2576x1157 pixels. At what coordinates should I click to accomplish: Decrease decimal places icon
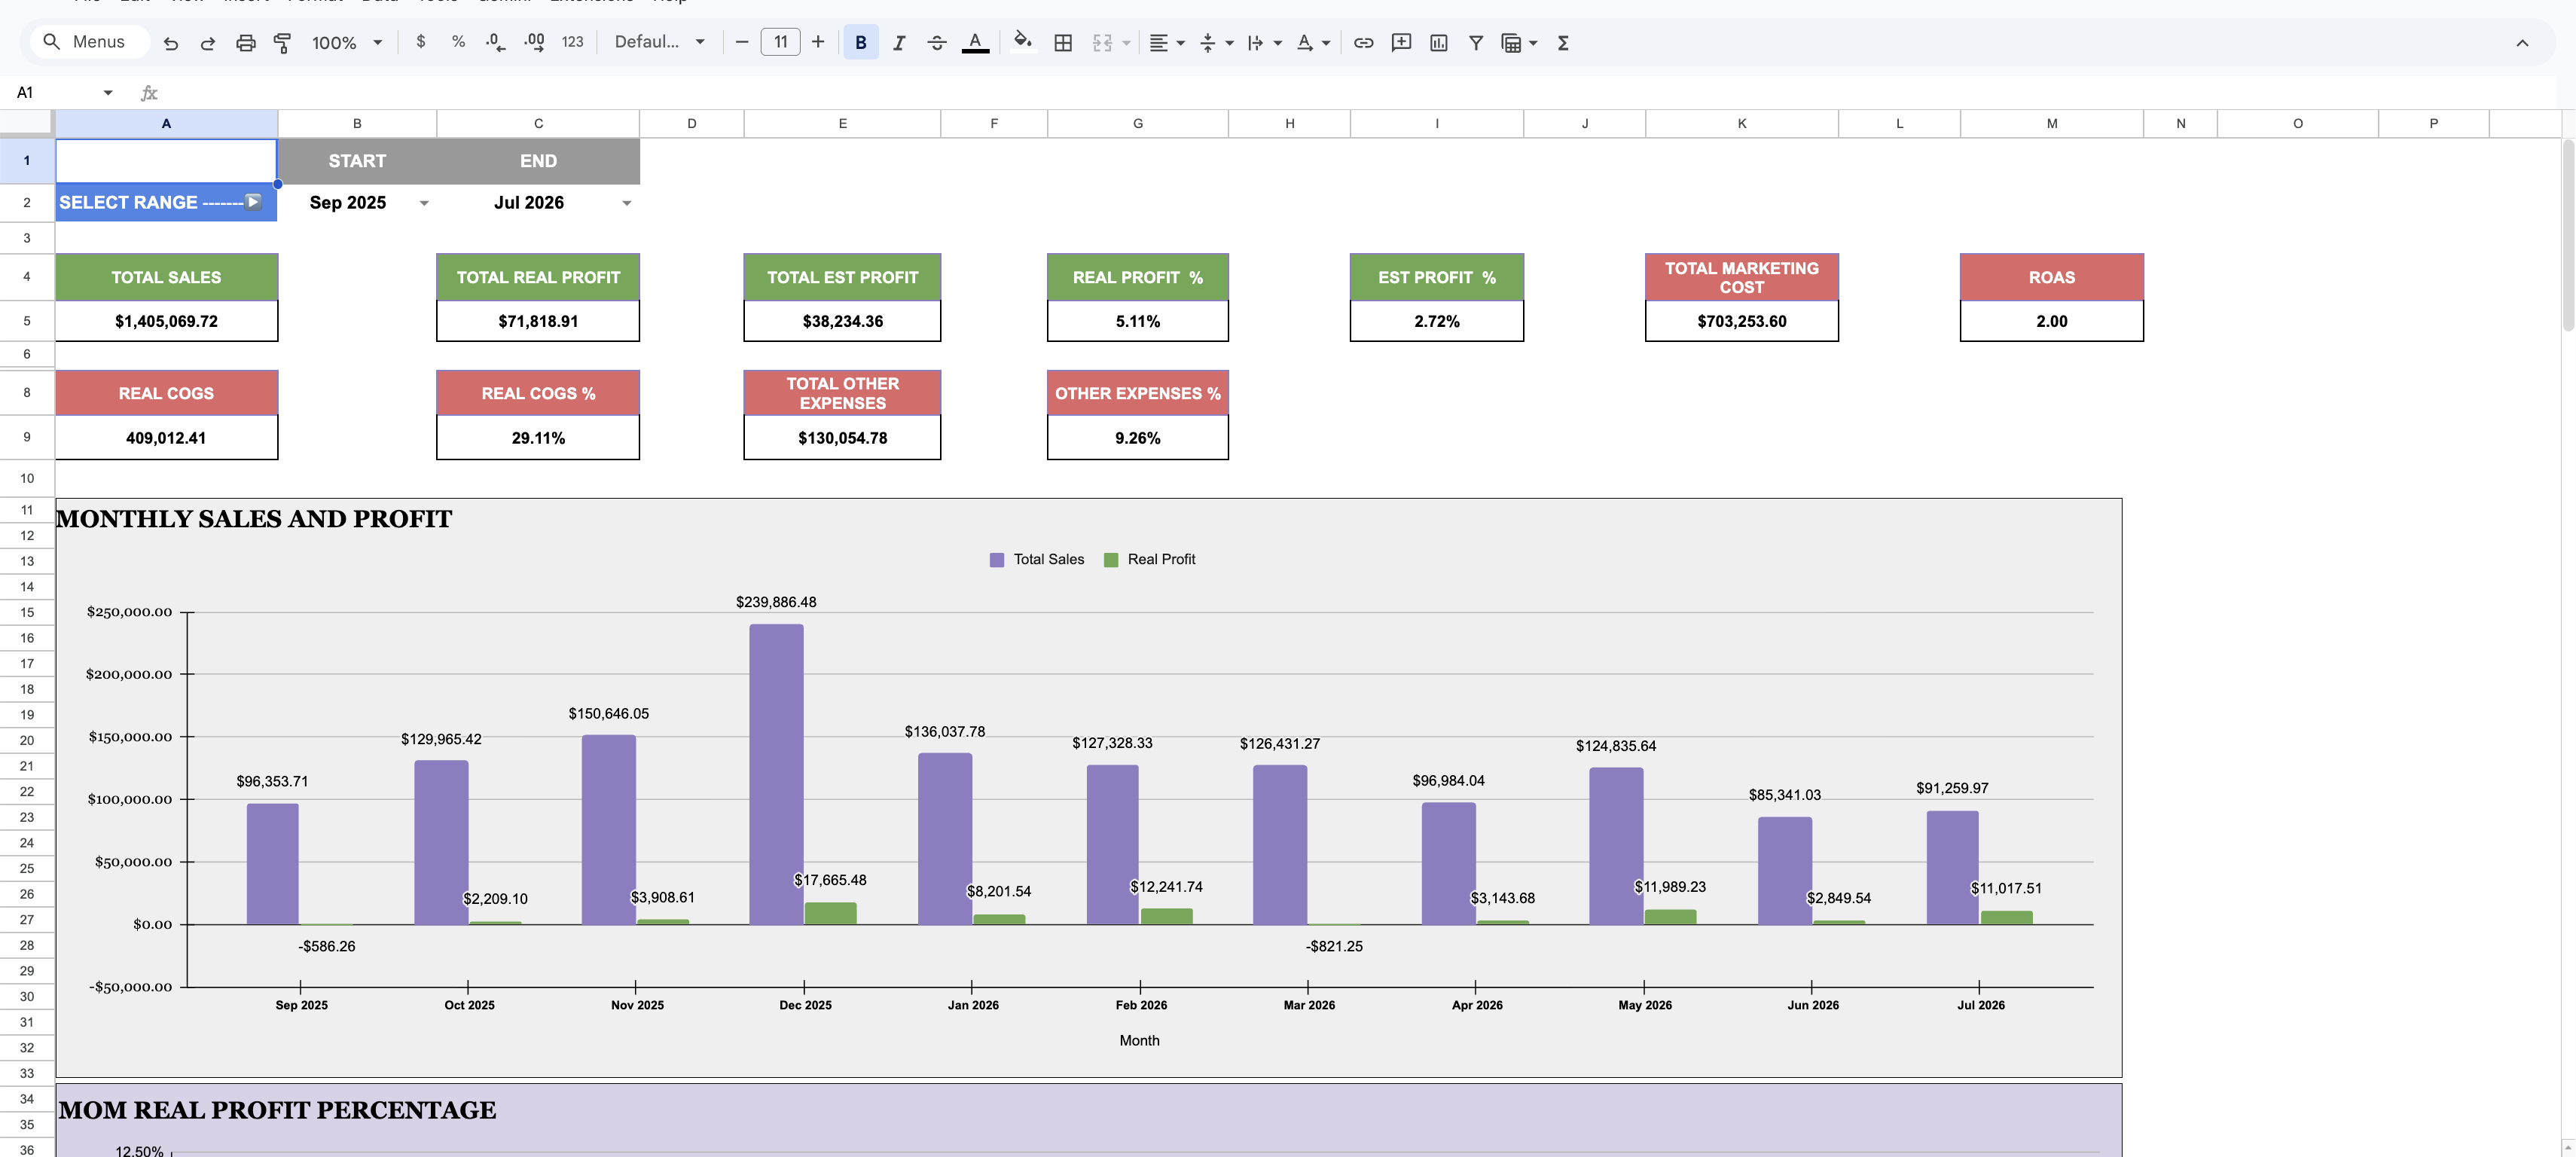(x=495, y=42)
